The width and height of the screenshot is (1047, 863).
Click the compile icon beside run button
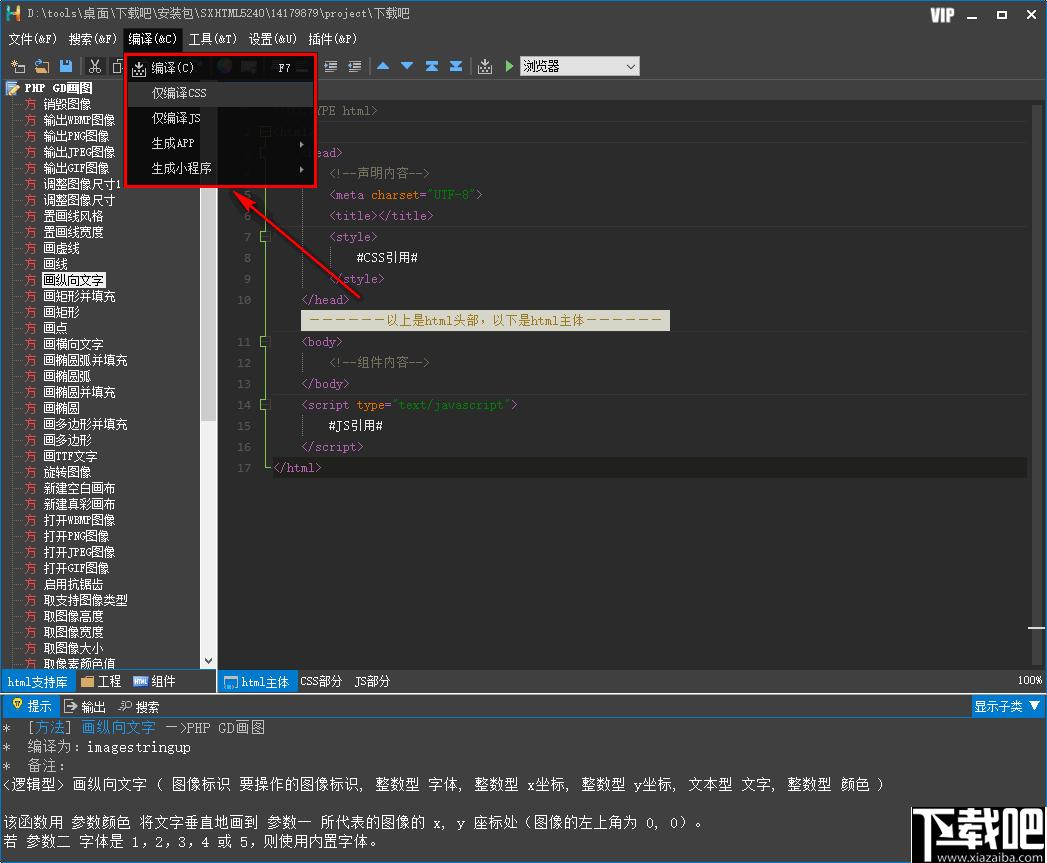(485, 66)
